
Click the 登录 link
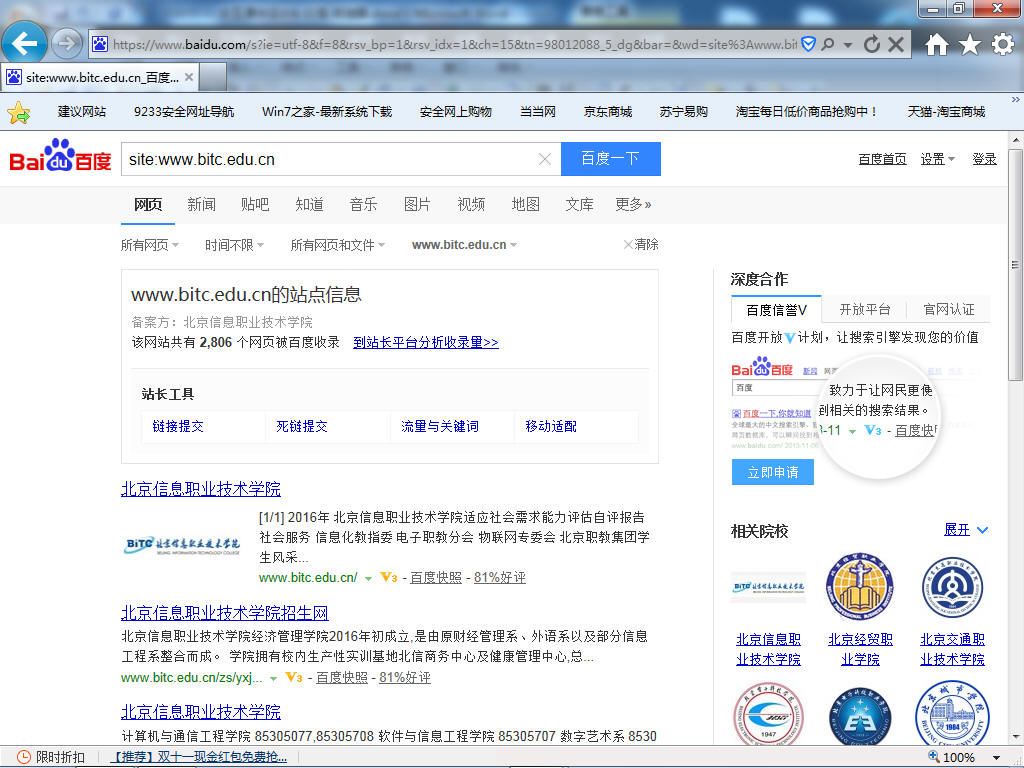click(984, 159)
